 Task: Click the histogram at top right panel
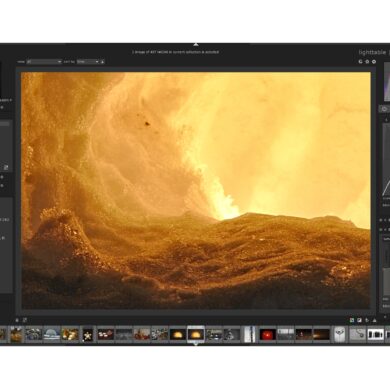click(387, 82)
